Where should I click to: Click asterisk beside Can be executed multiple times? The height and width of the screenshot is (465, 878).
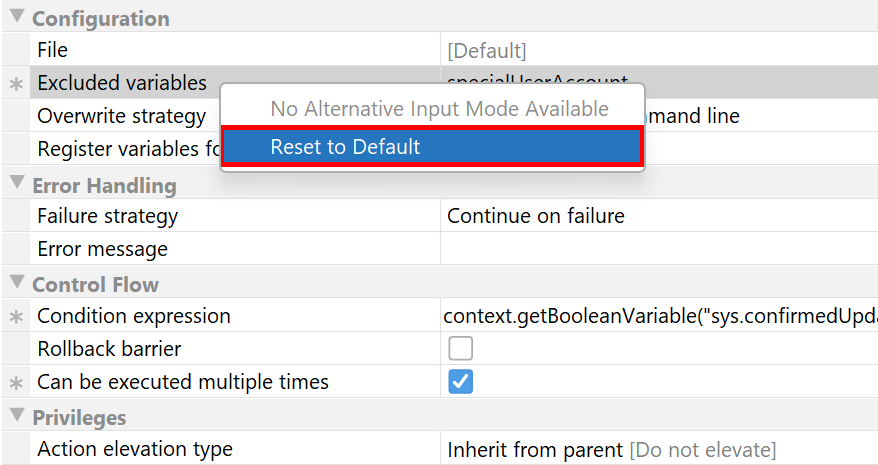(16, 383)
